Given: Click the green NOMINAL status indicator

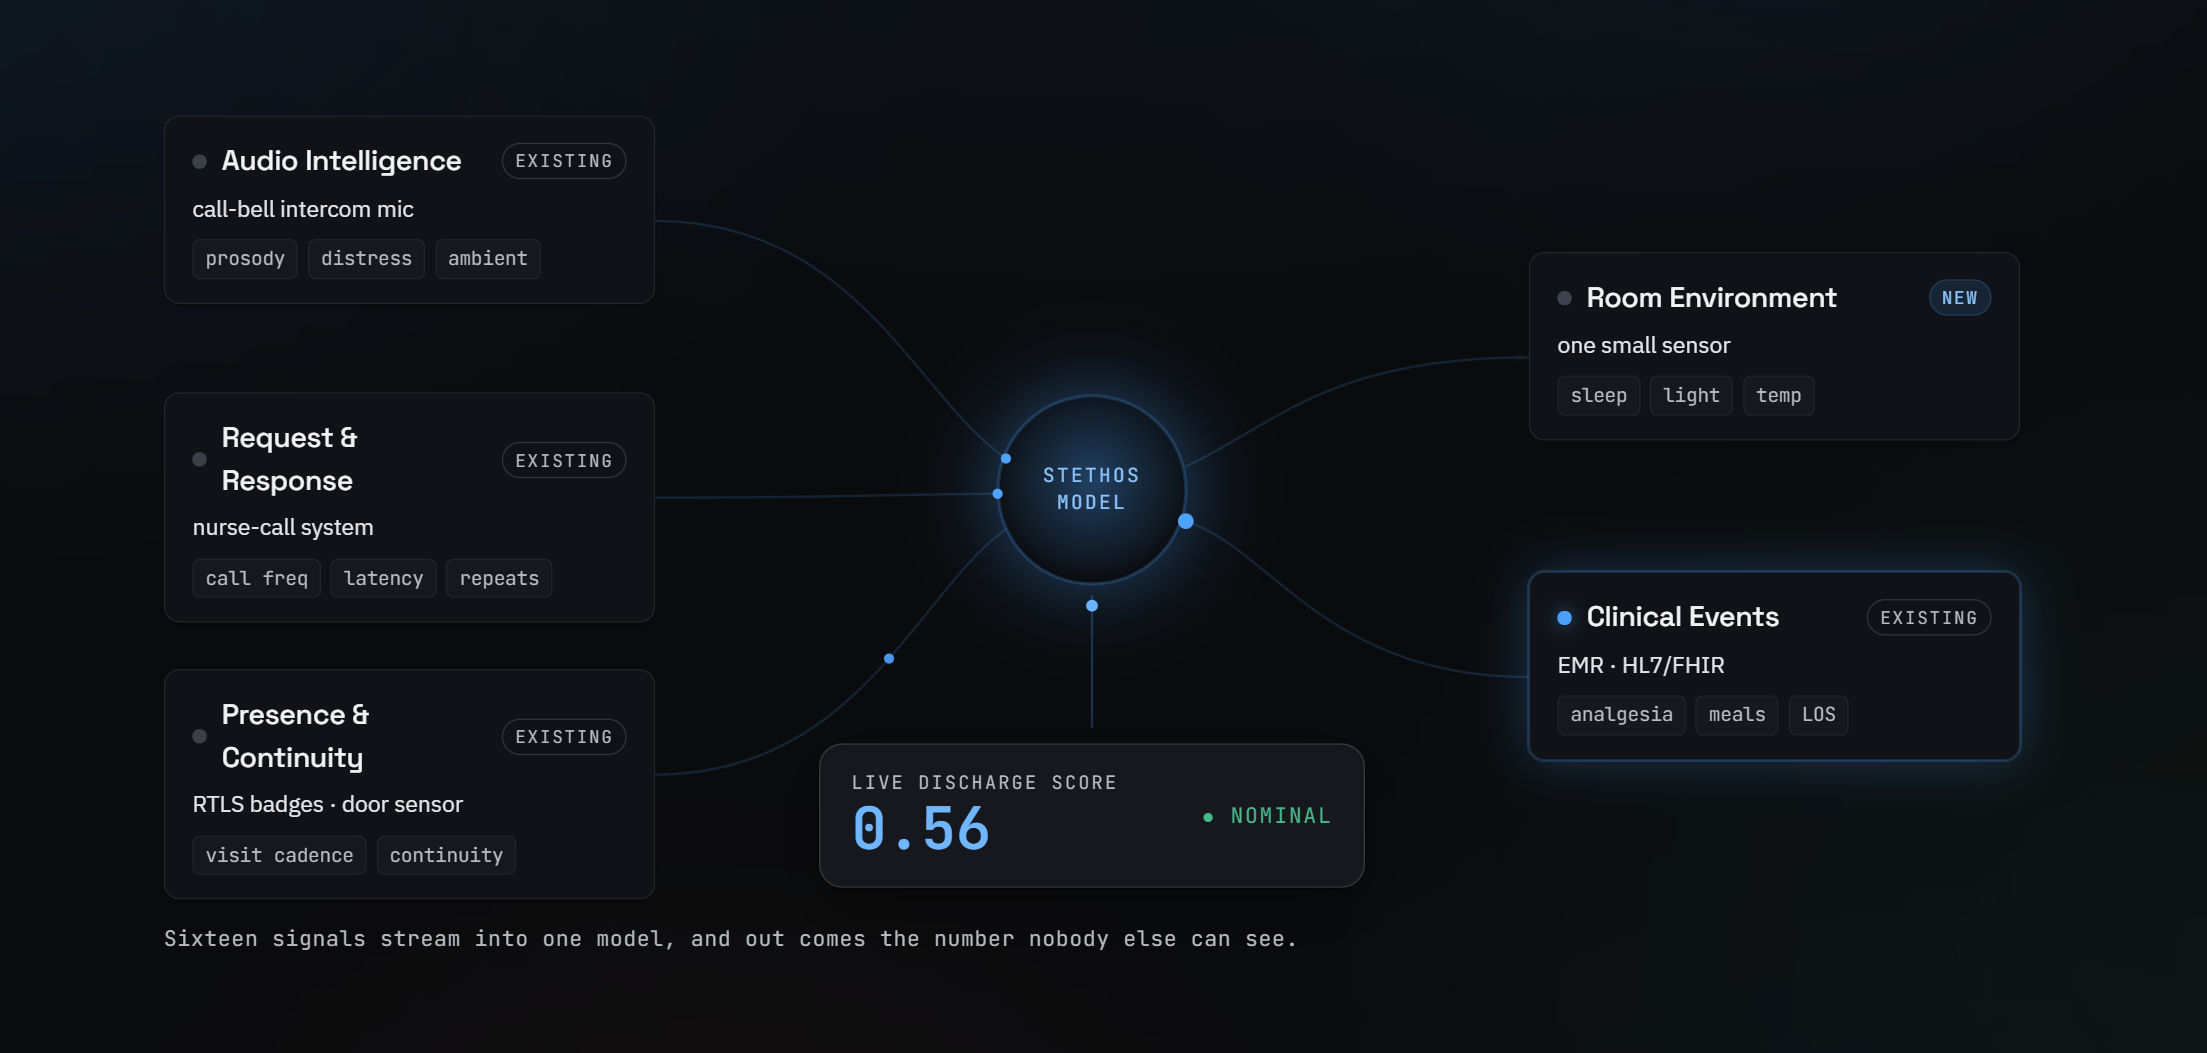Looking at the screenshot, I should tap(1267, 816).
